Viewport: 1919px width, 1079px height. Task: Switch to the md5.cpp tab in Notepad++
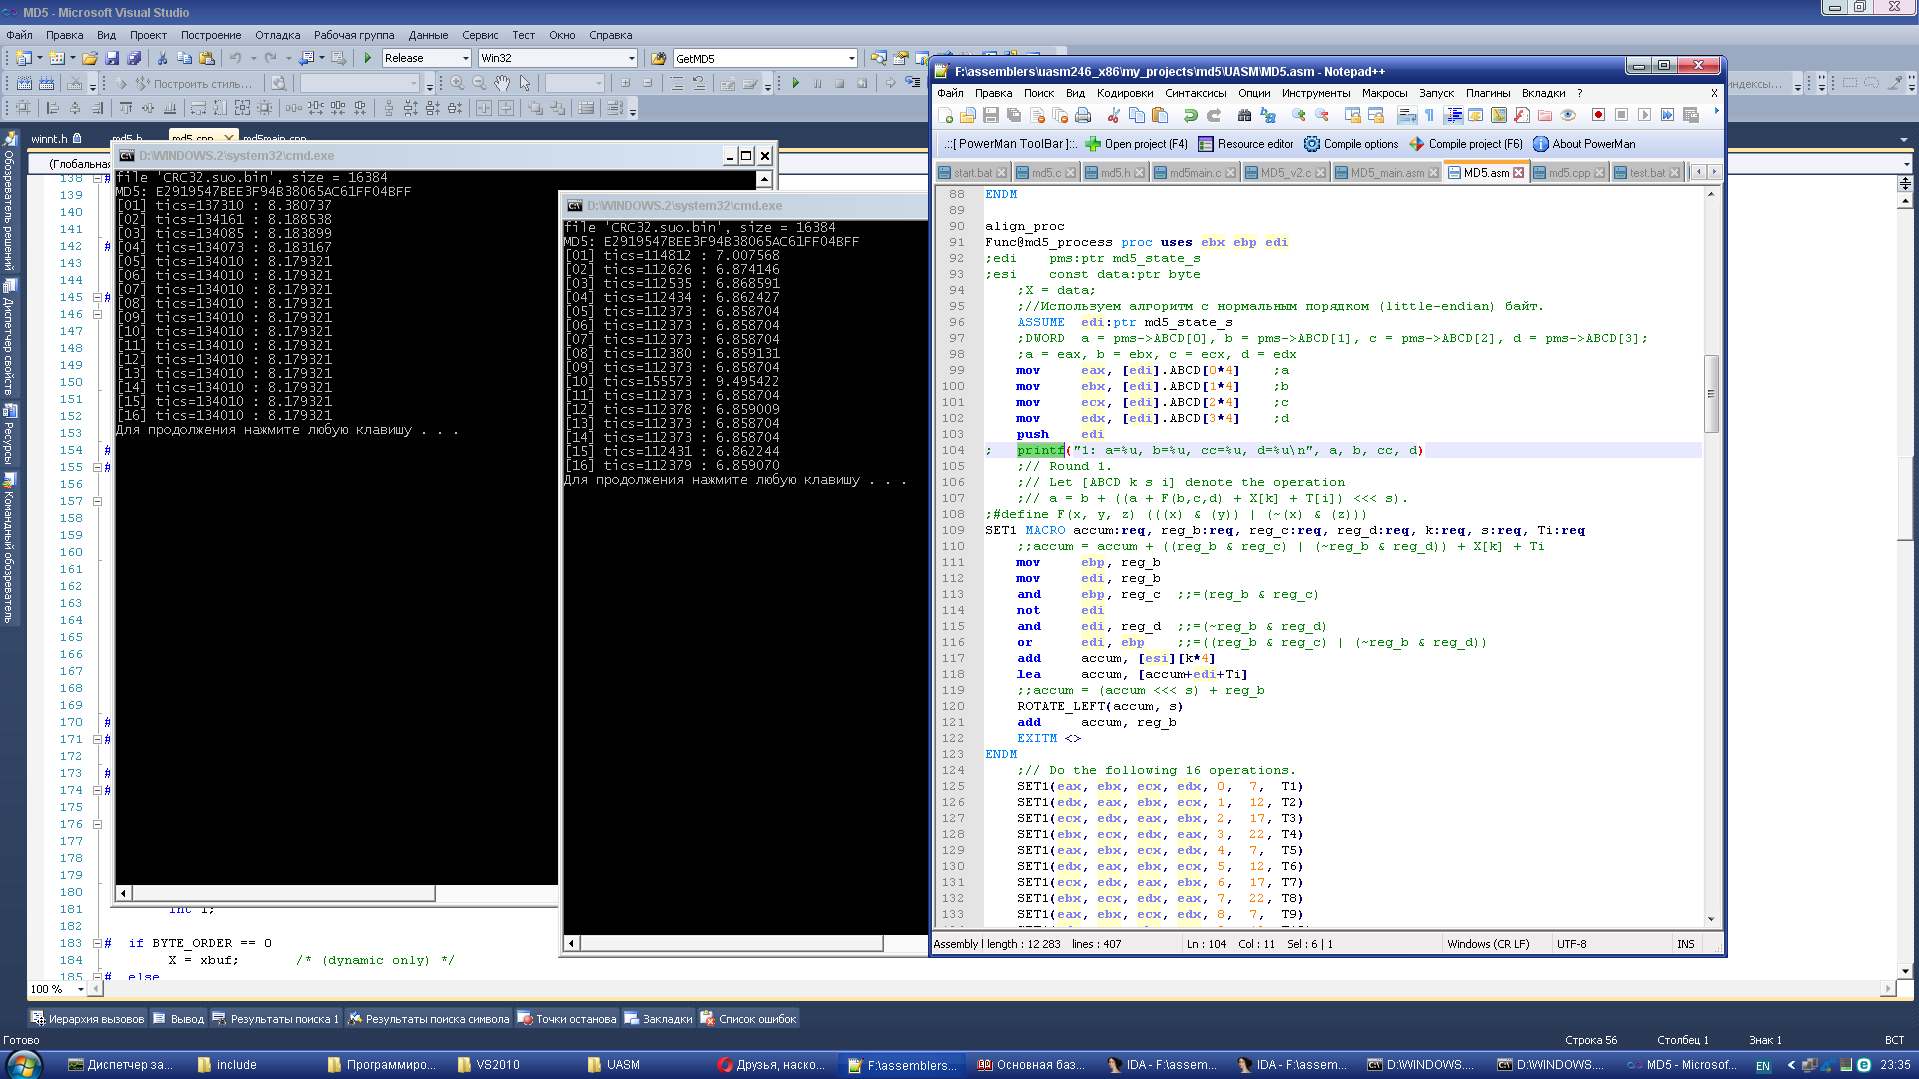click(x=1568, y=173)
